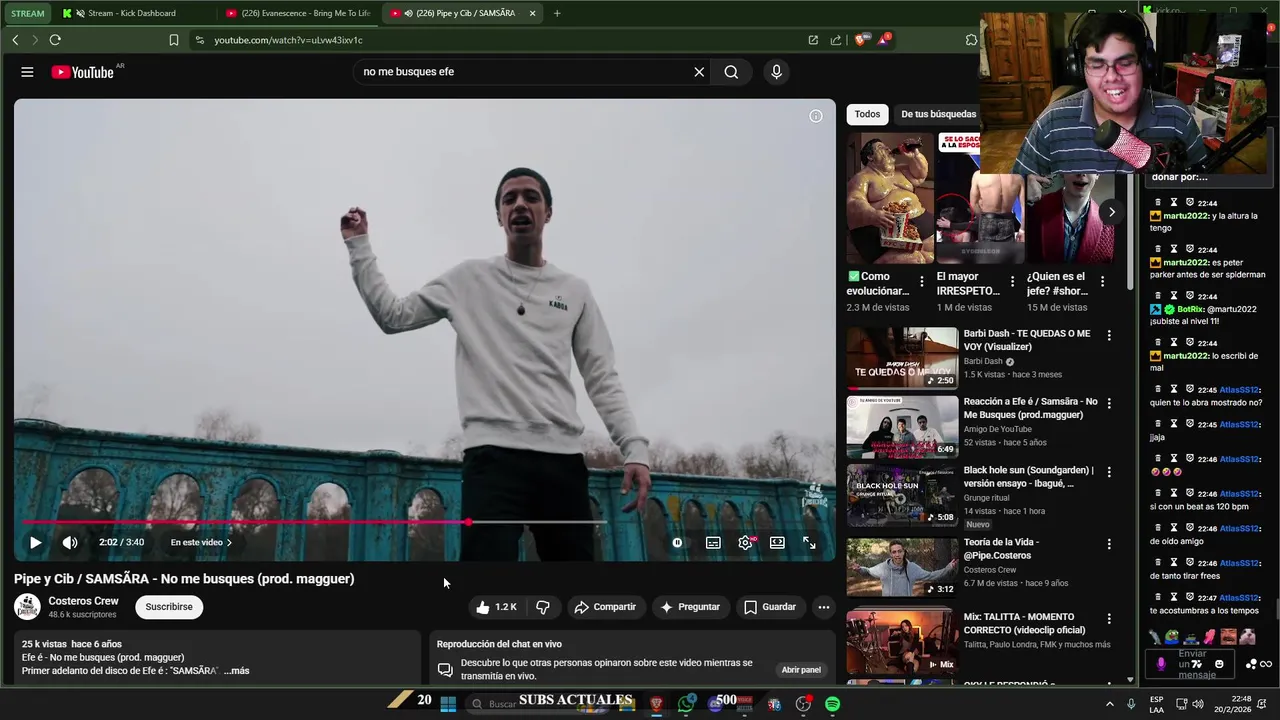This screenshot has height=720, width=1280.
Task: Open the Brave Shields lion icon
Action: (x=860, y=40)
